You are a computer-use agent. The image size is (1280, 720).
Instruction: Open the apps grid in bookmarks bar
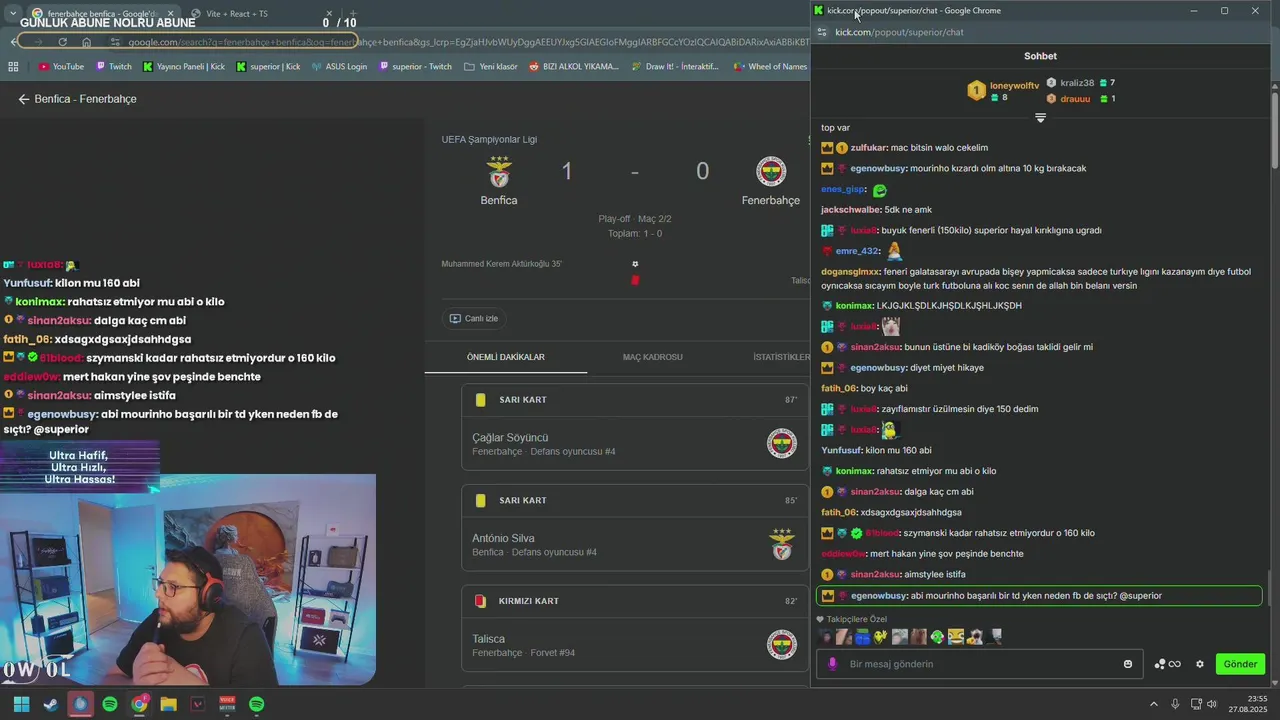tap(13, 67)
